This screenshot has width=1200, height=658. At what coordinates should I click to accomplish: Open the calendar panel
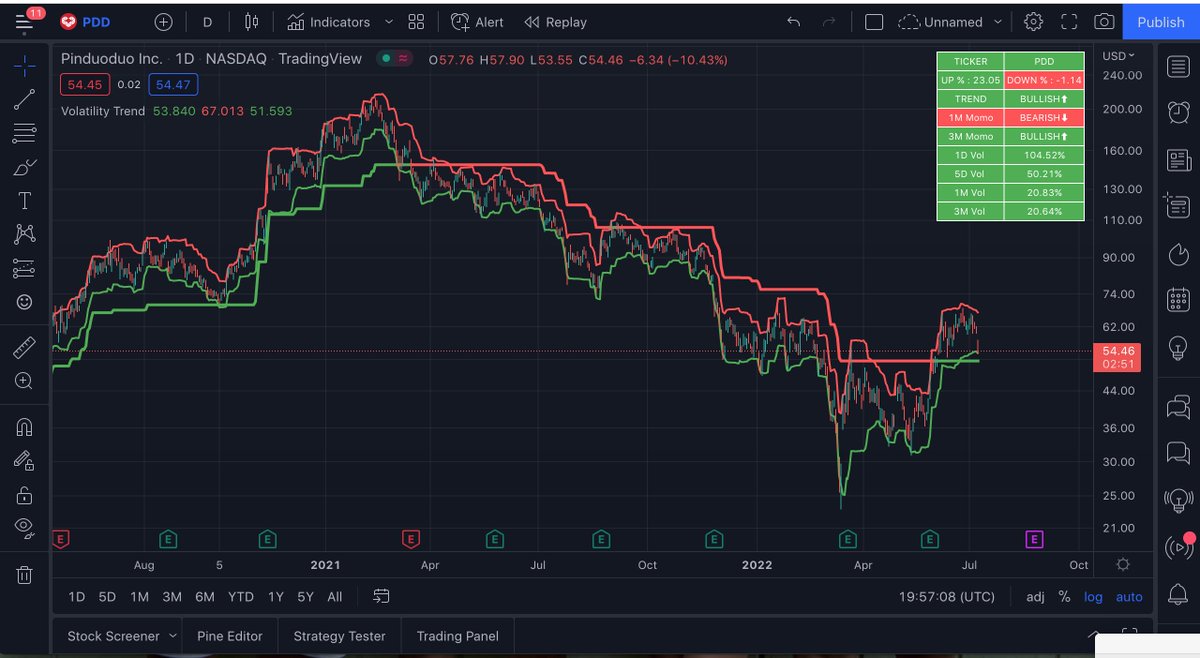click(1179, 299)
